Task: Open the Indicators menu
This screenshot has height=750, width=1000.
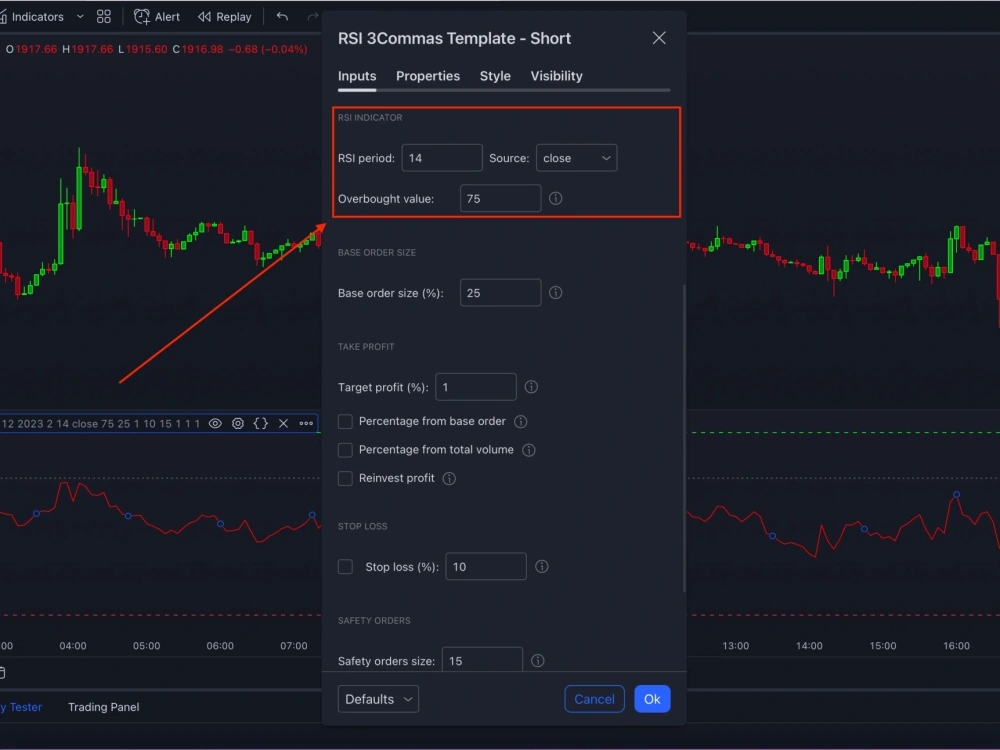Action: 32,17
